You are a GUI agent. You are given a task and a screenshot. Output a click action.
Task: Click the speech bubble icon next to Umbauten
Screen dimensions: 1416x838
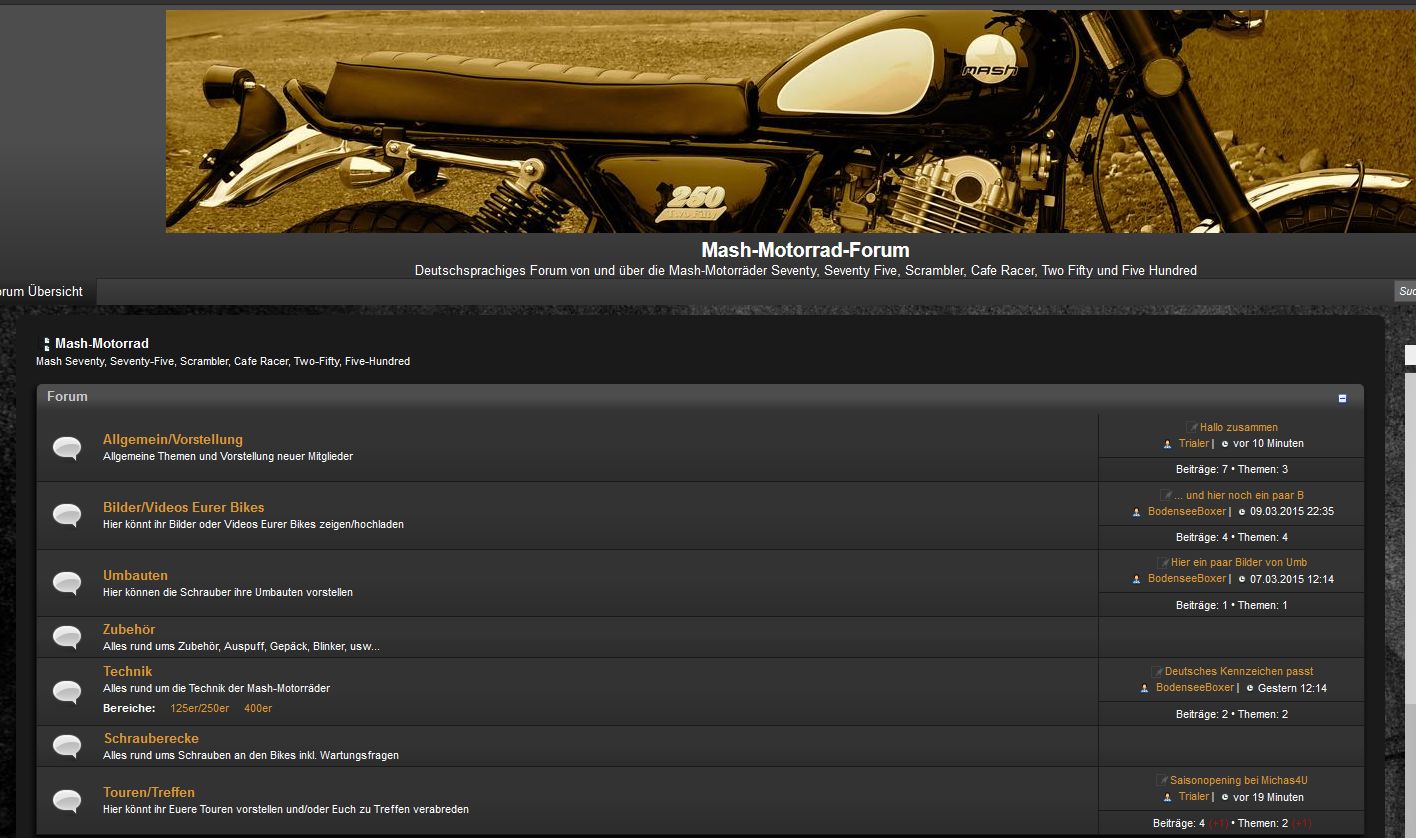67,583
